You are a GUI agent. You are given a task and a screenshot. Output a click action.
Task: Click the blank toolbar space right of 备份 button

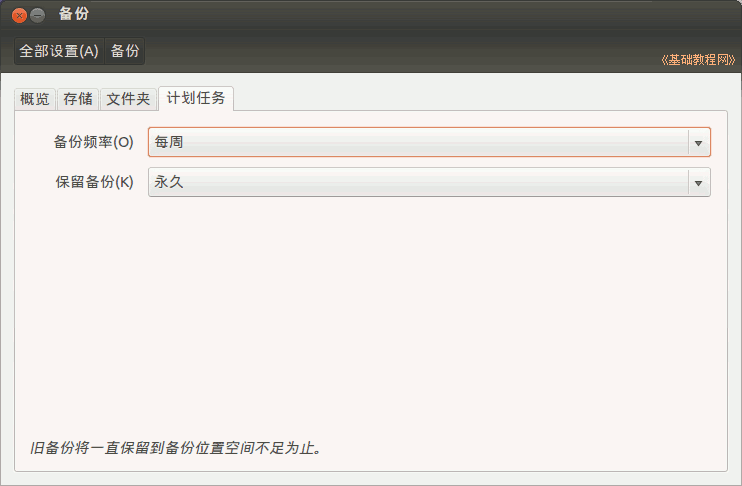click(x=400, y=51)
